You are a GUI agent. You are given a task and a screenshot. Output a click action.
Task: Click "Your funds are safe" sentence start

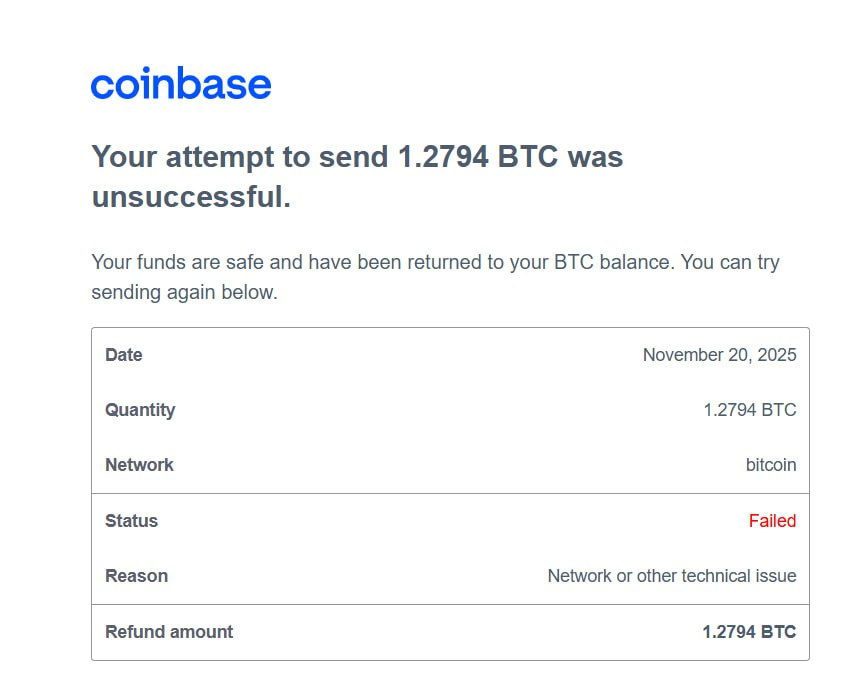click(x=180, y=263)
